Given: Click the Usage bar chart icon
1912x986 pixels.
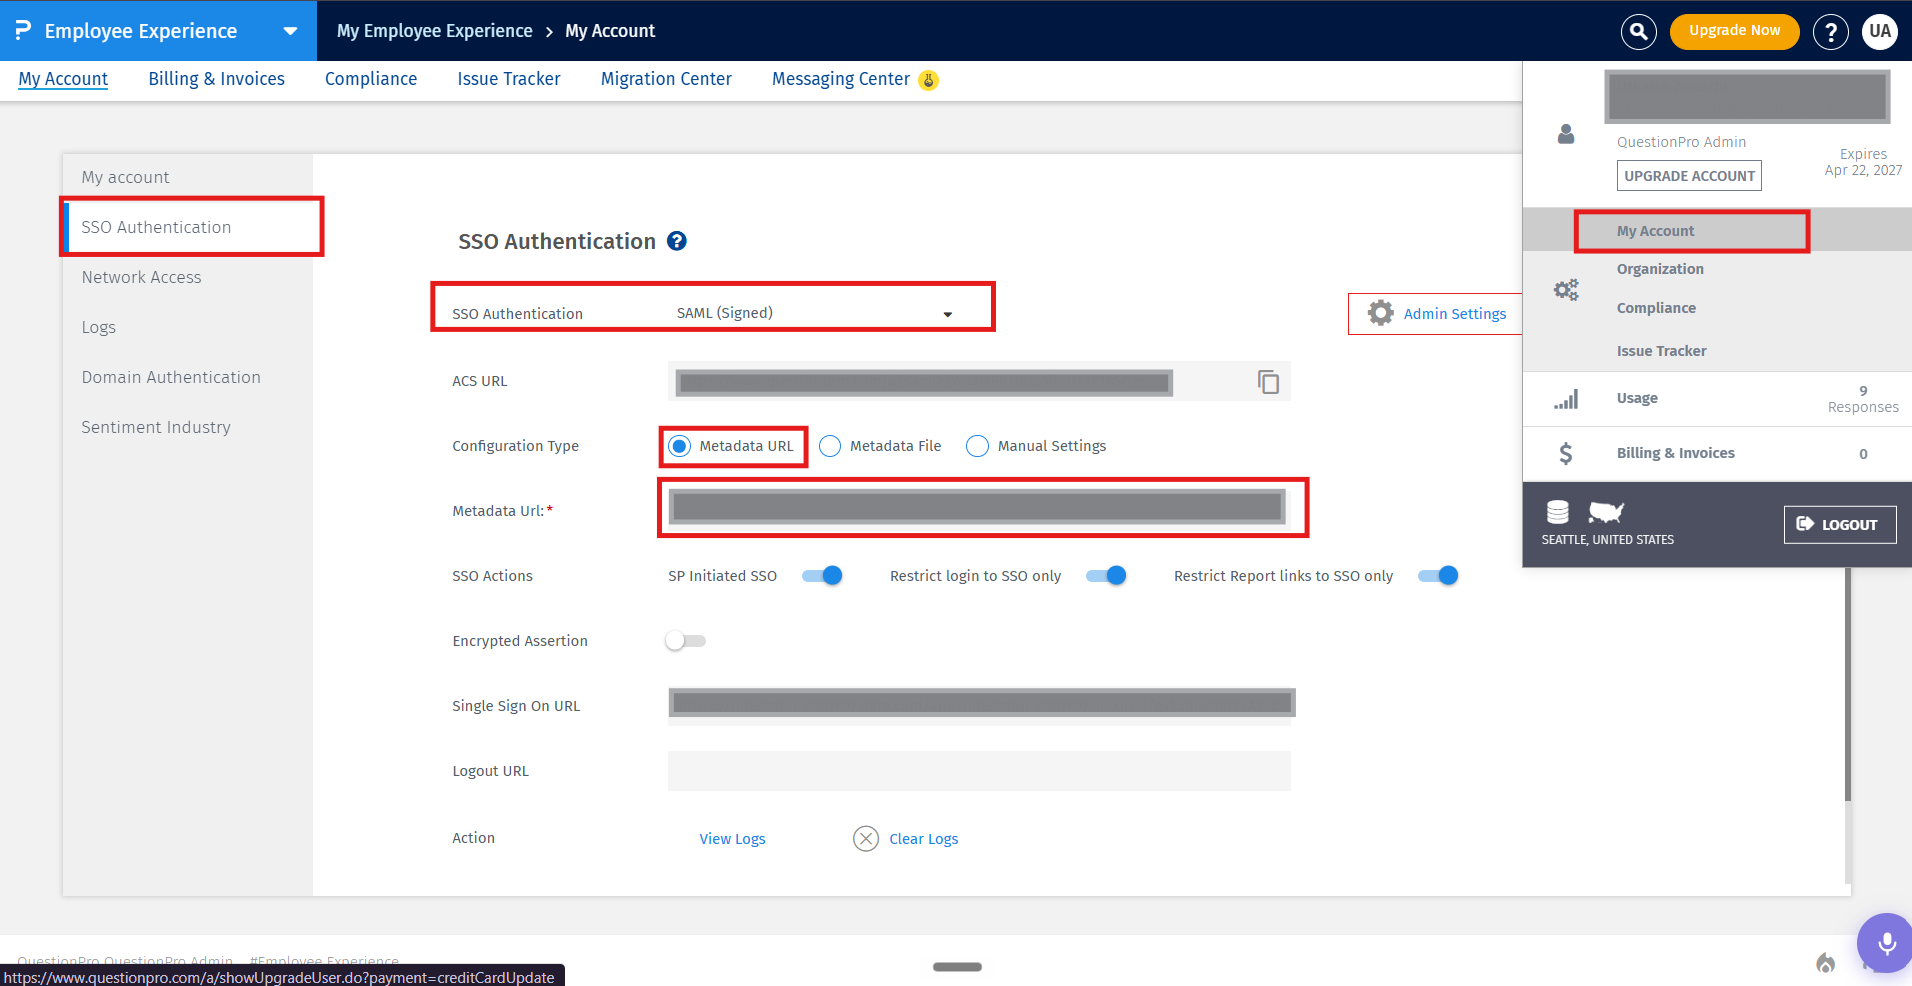Looking at the screenshot, I should (x=1566, y=399).
